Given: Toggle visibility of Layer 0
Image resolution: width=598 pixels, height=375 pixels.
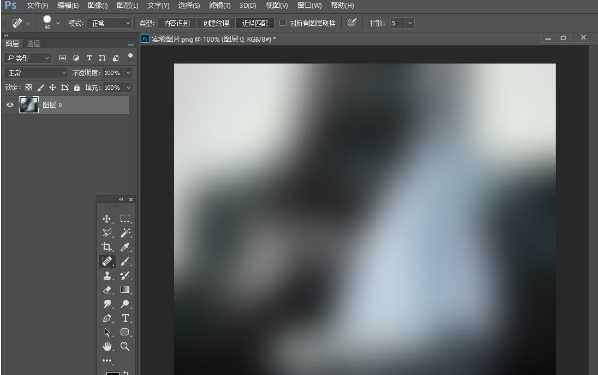Looking at the screenshot, I should point(10,105).
